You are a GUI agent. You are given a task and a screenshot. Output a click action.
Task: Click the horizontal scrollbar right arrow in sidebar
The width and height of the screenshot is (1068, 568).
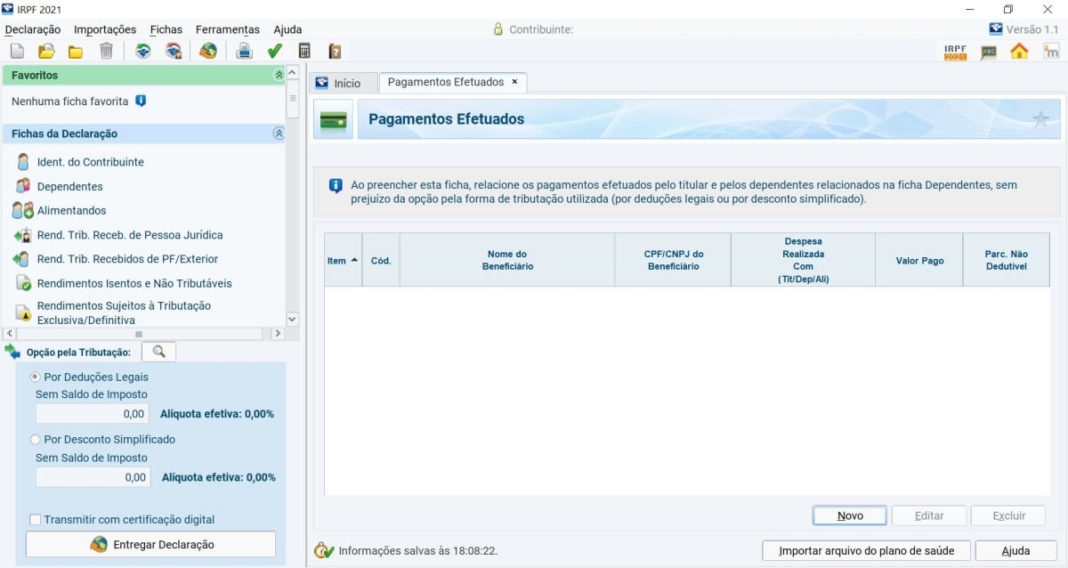[277, 334]
